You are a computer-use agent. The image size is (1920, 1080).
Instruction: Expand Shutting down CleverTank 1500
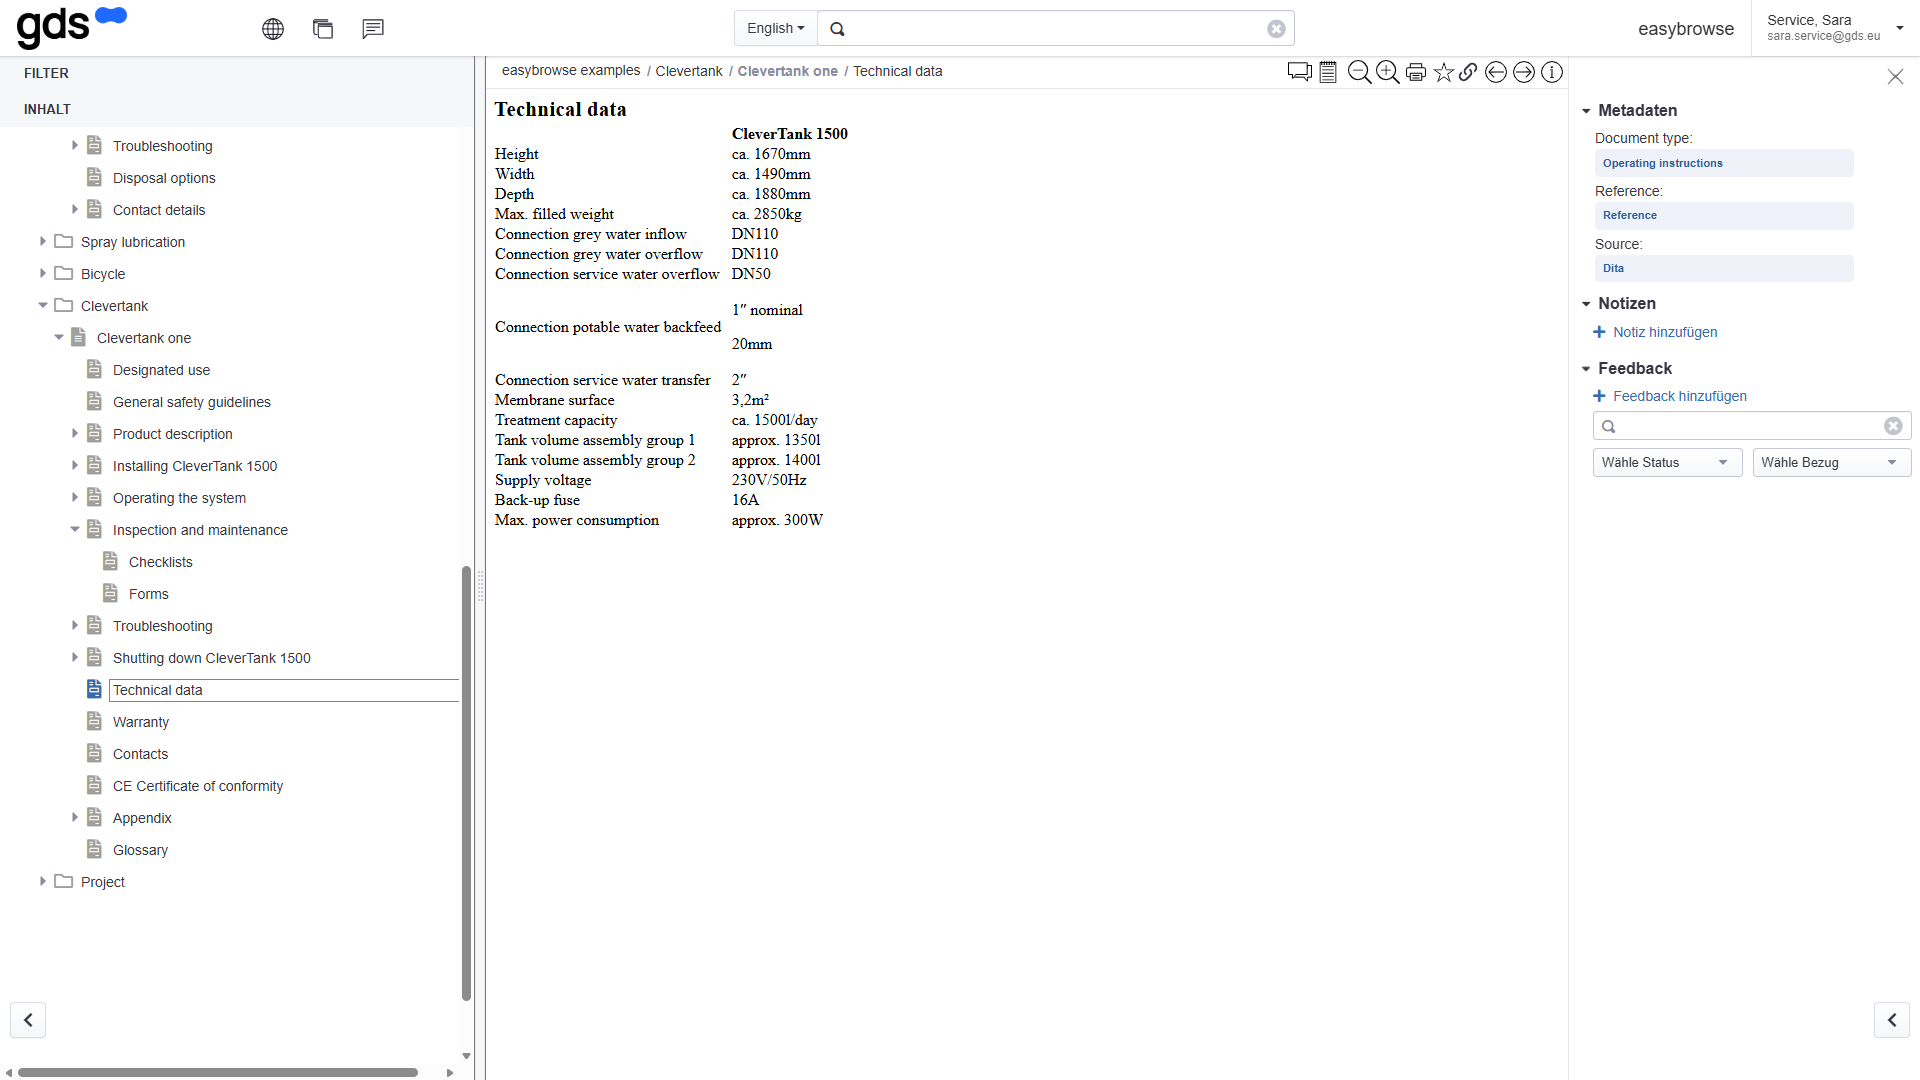(74, 657)
